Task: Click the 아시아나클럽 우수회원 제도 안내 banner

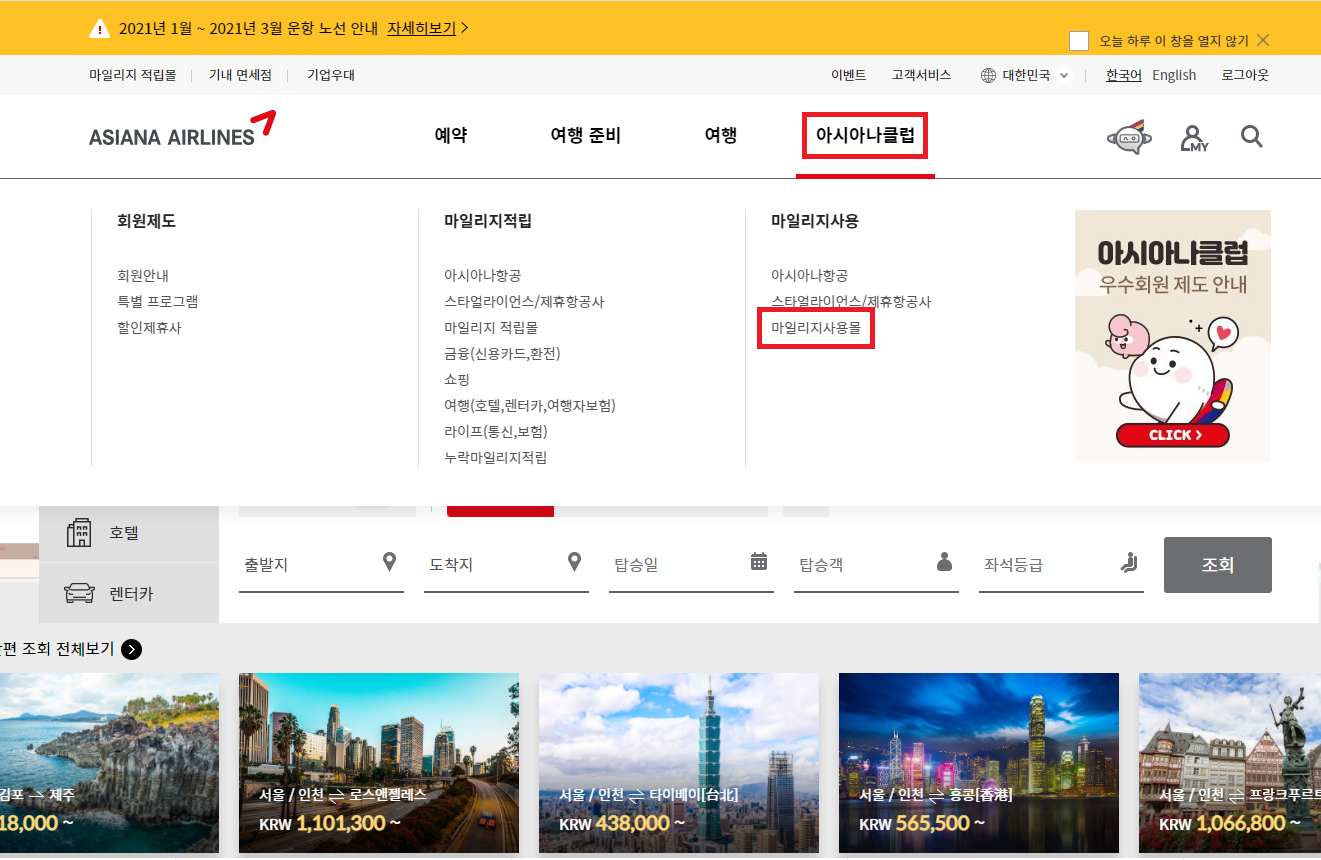Action: coord(1173,336)
